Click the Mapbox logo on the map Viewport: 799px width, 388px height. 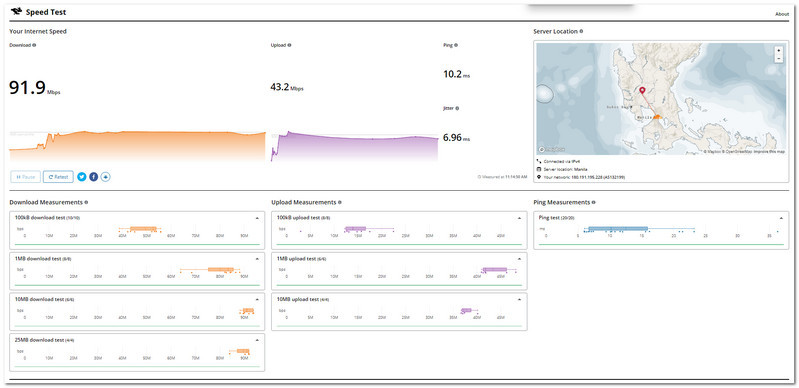(552, 149)
